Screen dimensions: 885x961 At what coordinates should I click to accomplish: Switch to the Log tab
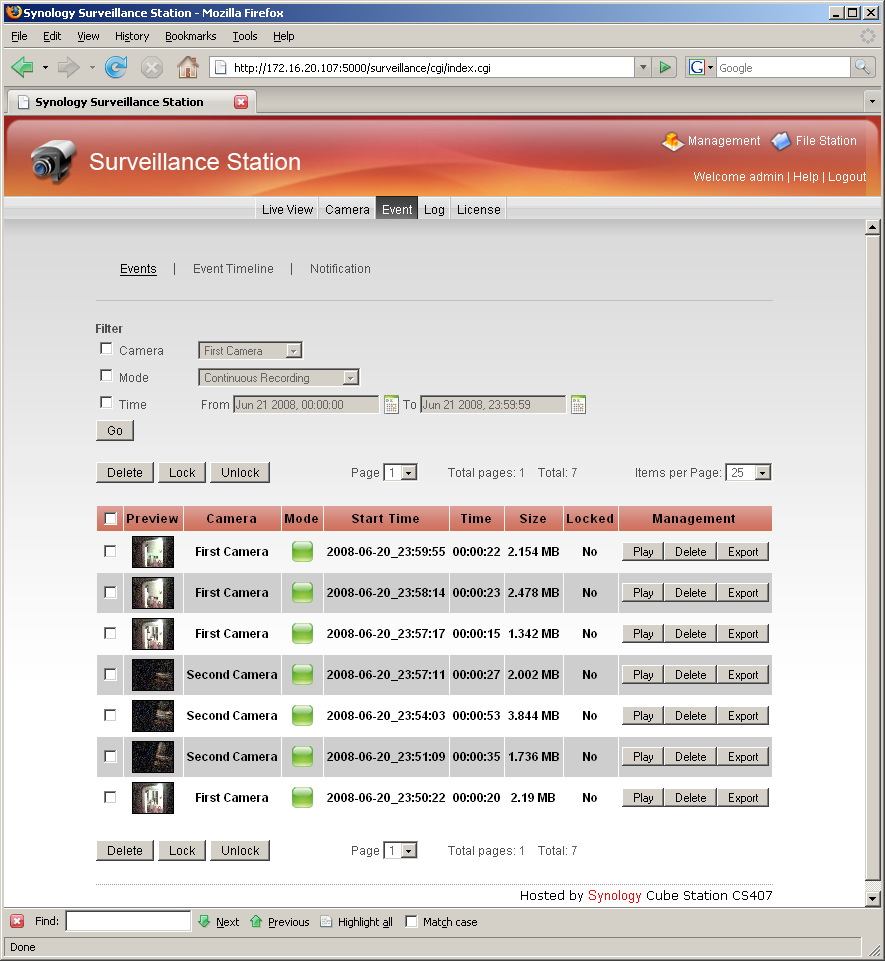434,210
